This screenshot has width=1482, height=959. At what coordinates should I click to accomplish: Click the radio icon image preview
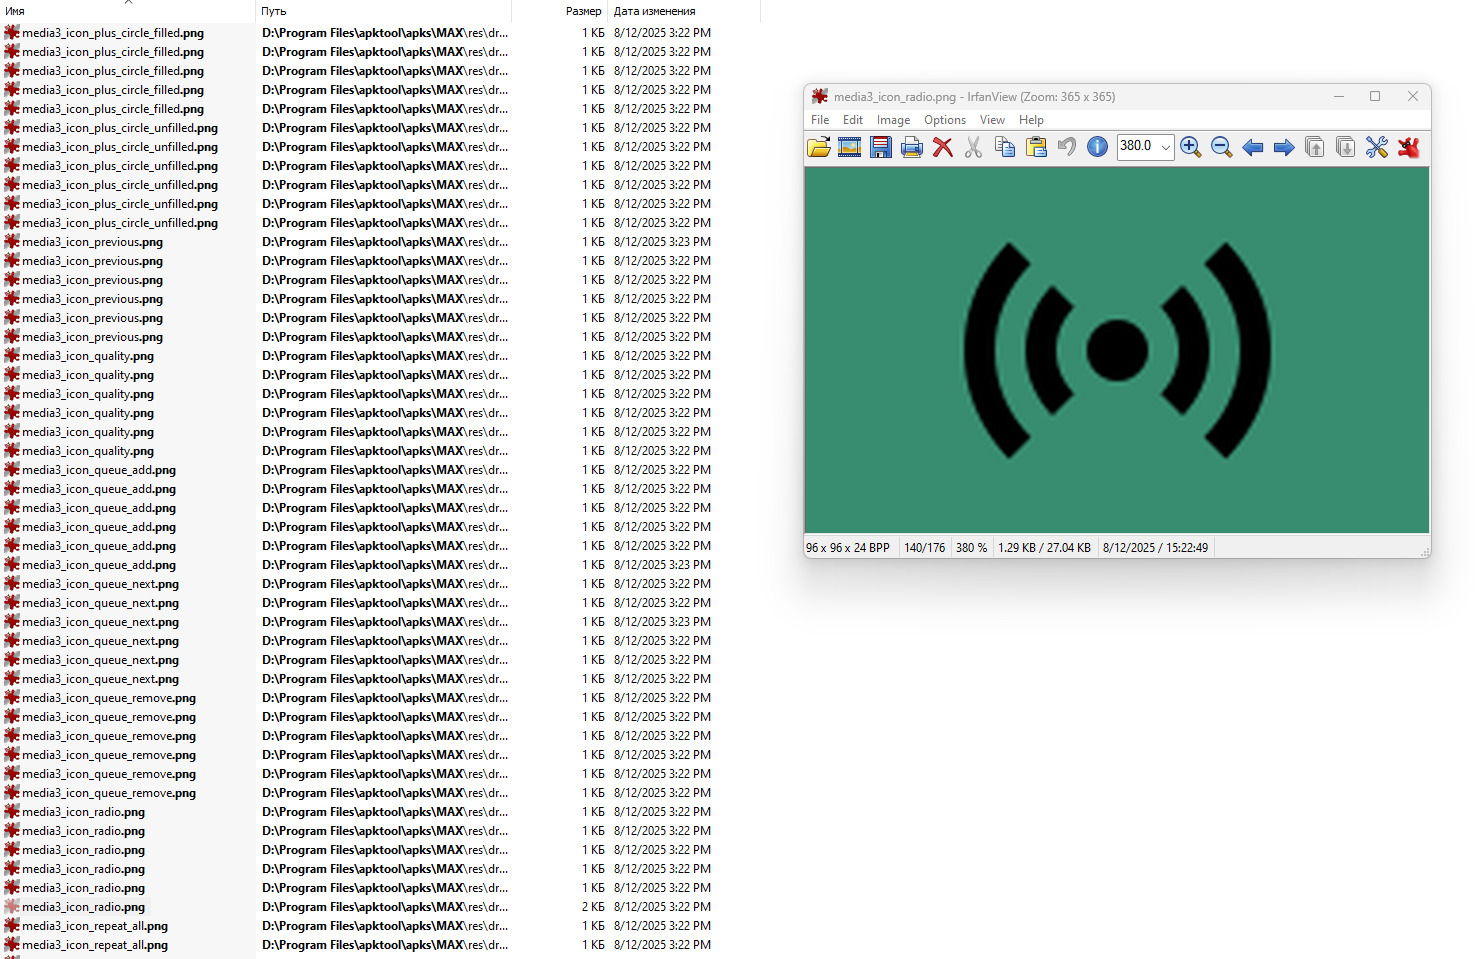tap(1117, 350)
